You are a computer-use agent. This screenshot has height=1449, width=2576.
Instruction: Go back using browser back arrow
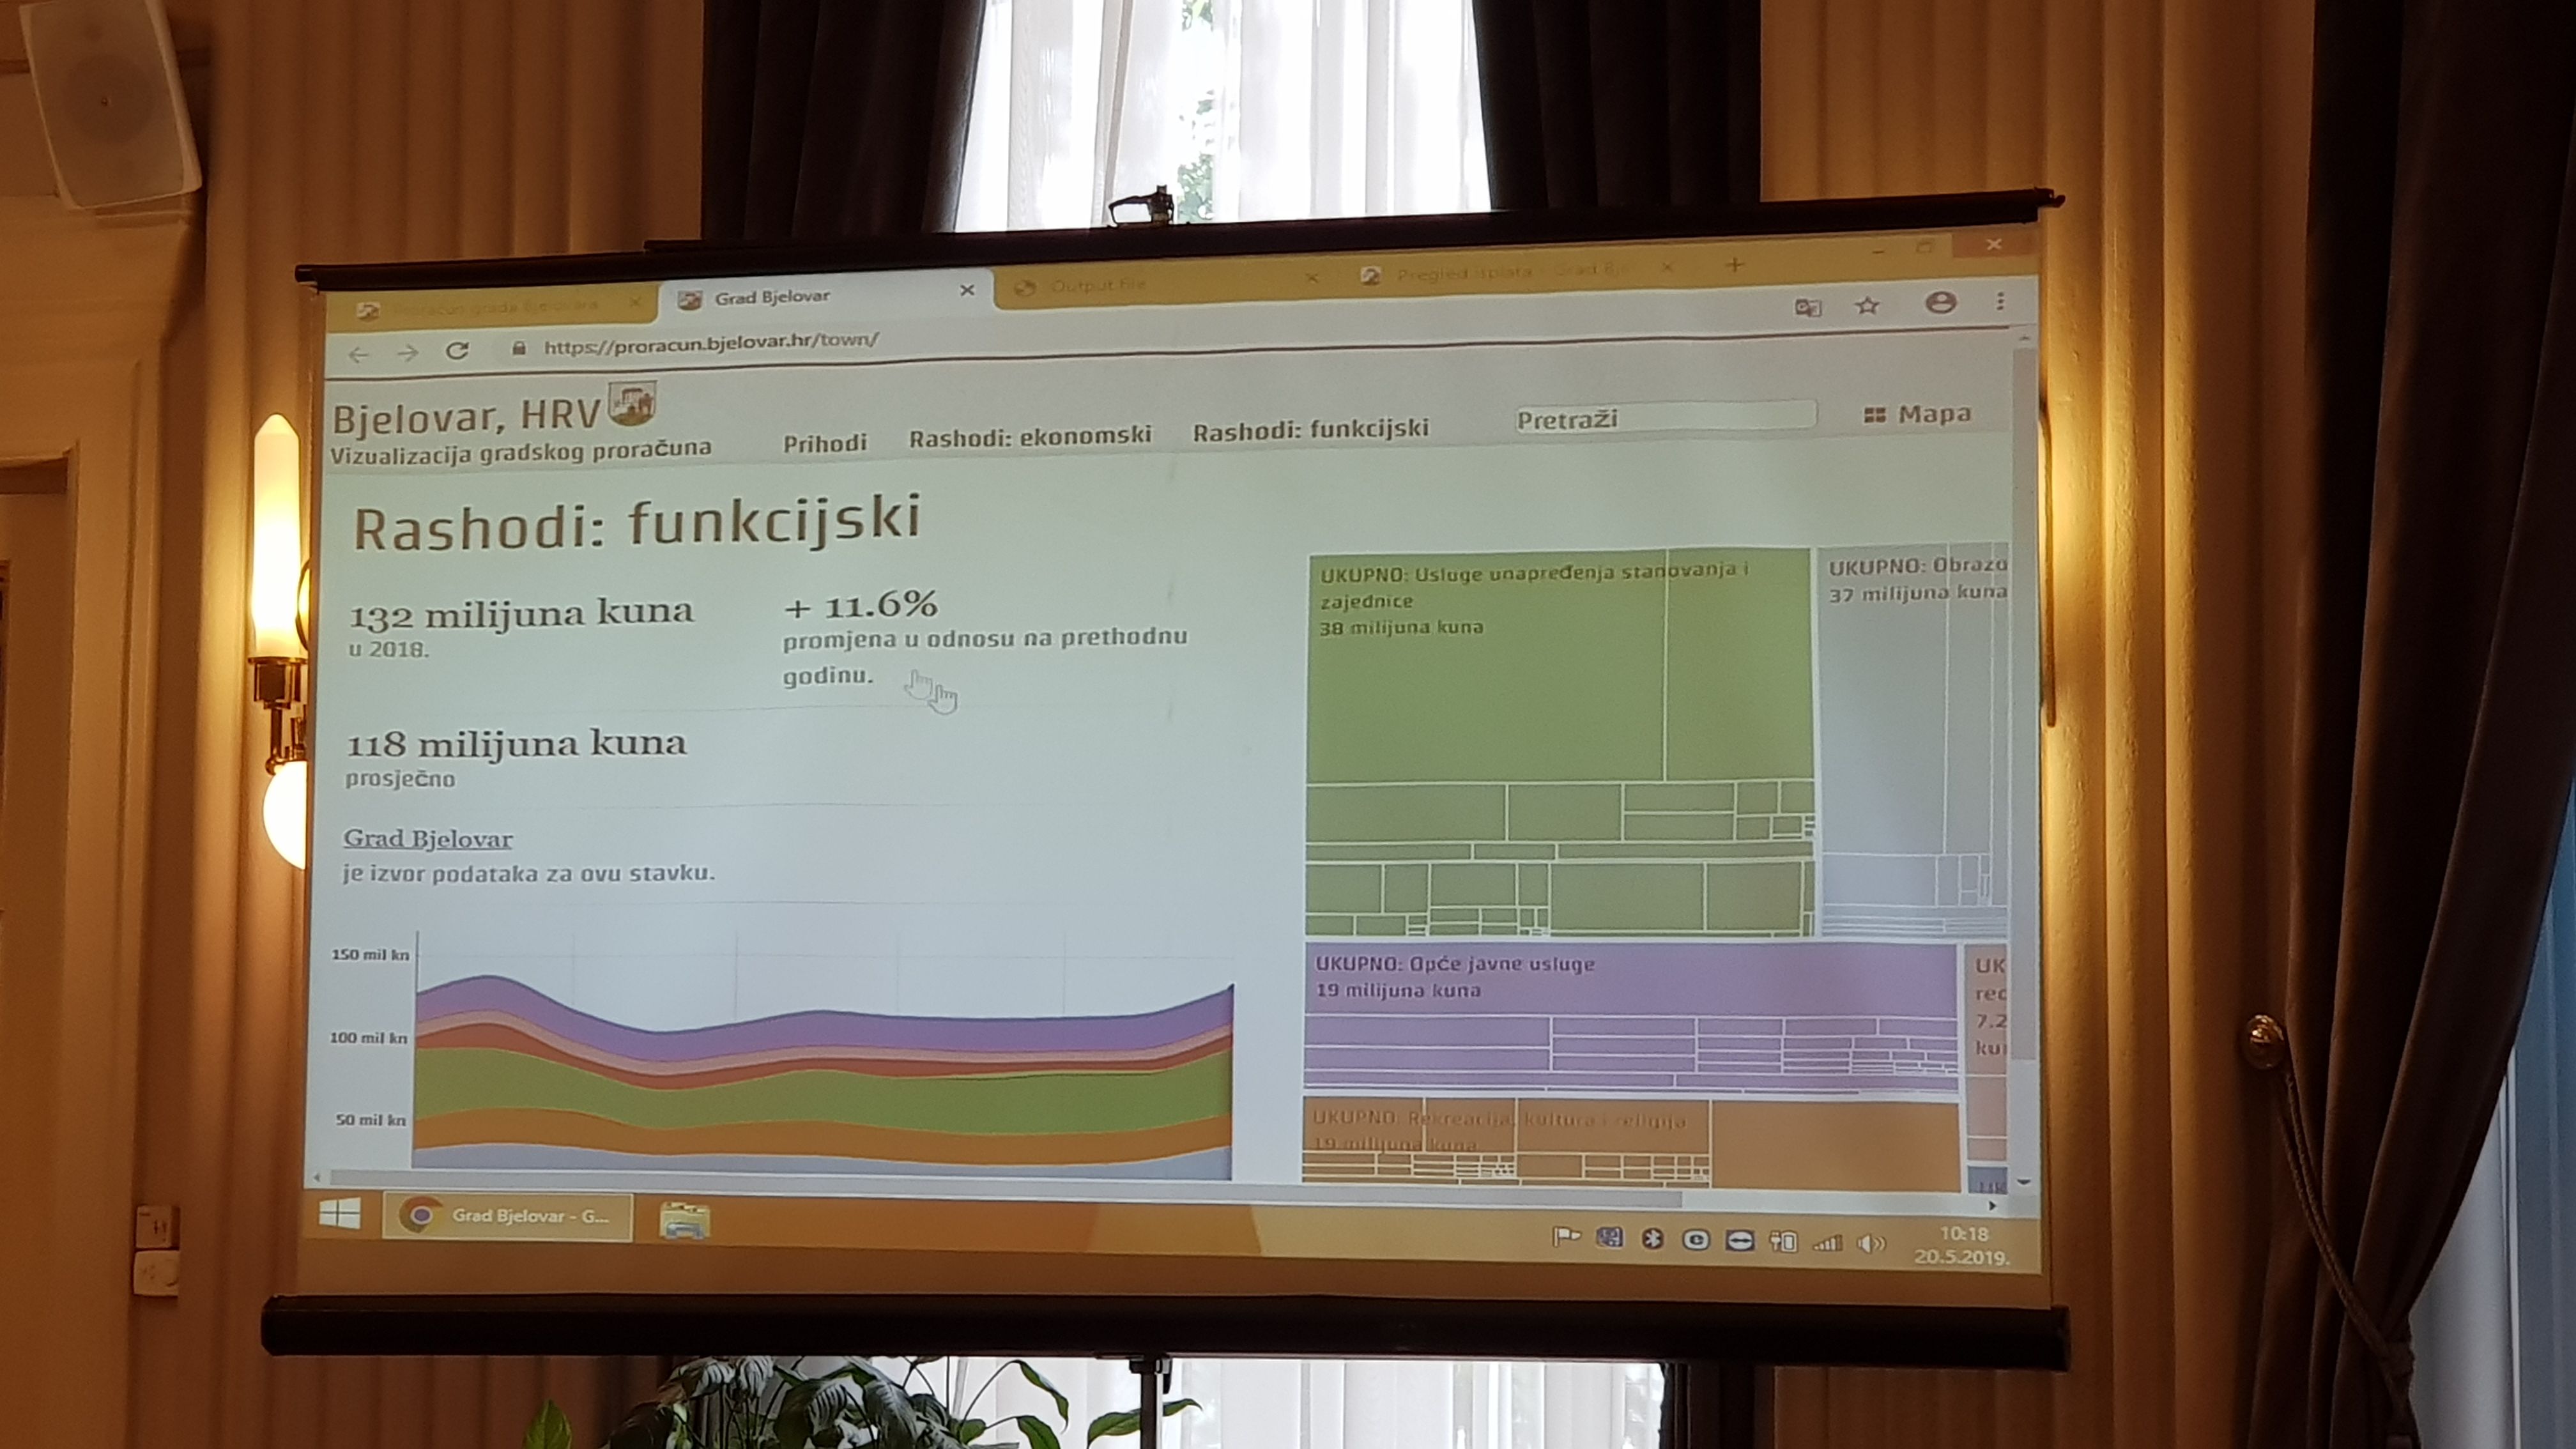[x=358, y=354]
